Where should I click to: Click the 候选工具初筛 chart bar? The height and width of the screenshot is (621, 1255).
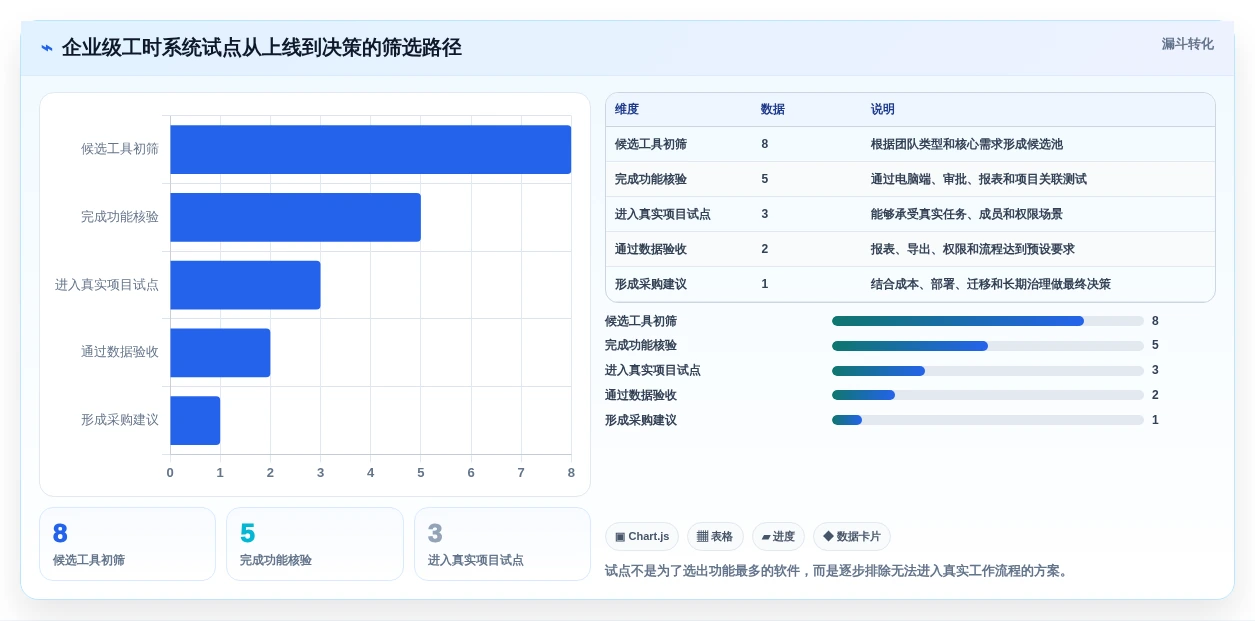370,149
